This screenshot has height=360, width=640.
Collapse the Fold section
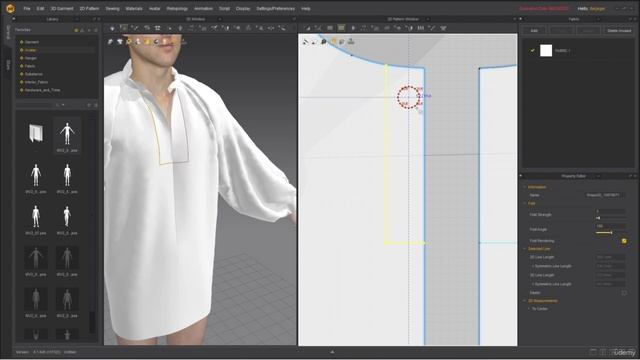pyautogui.click(x=525, y=203)
